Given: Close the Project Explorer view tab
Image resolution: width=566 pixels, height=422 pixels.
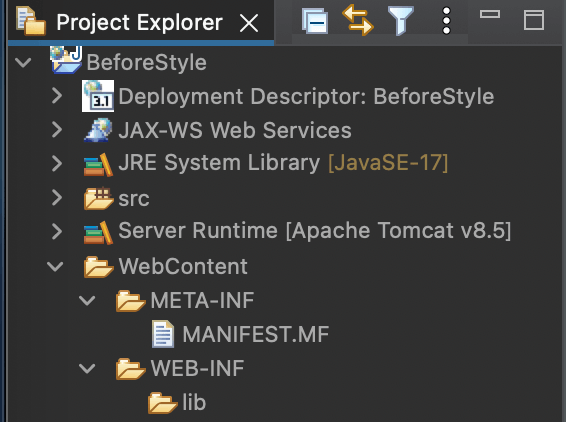Looking at the screenshot, I should (x=249, y=23).
